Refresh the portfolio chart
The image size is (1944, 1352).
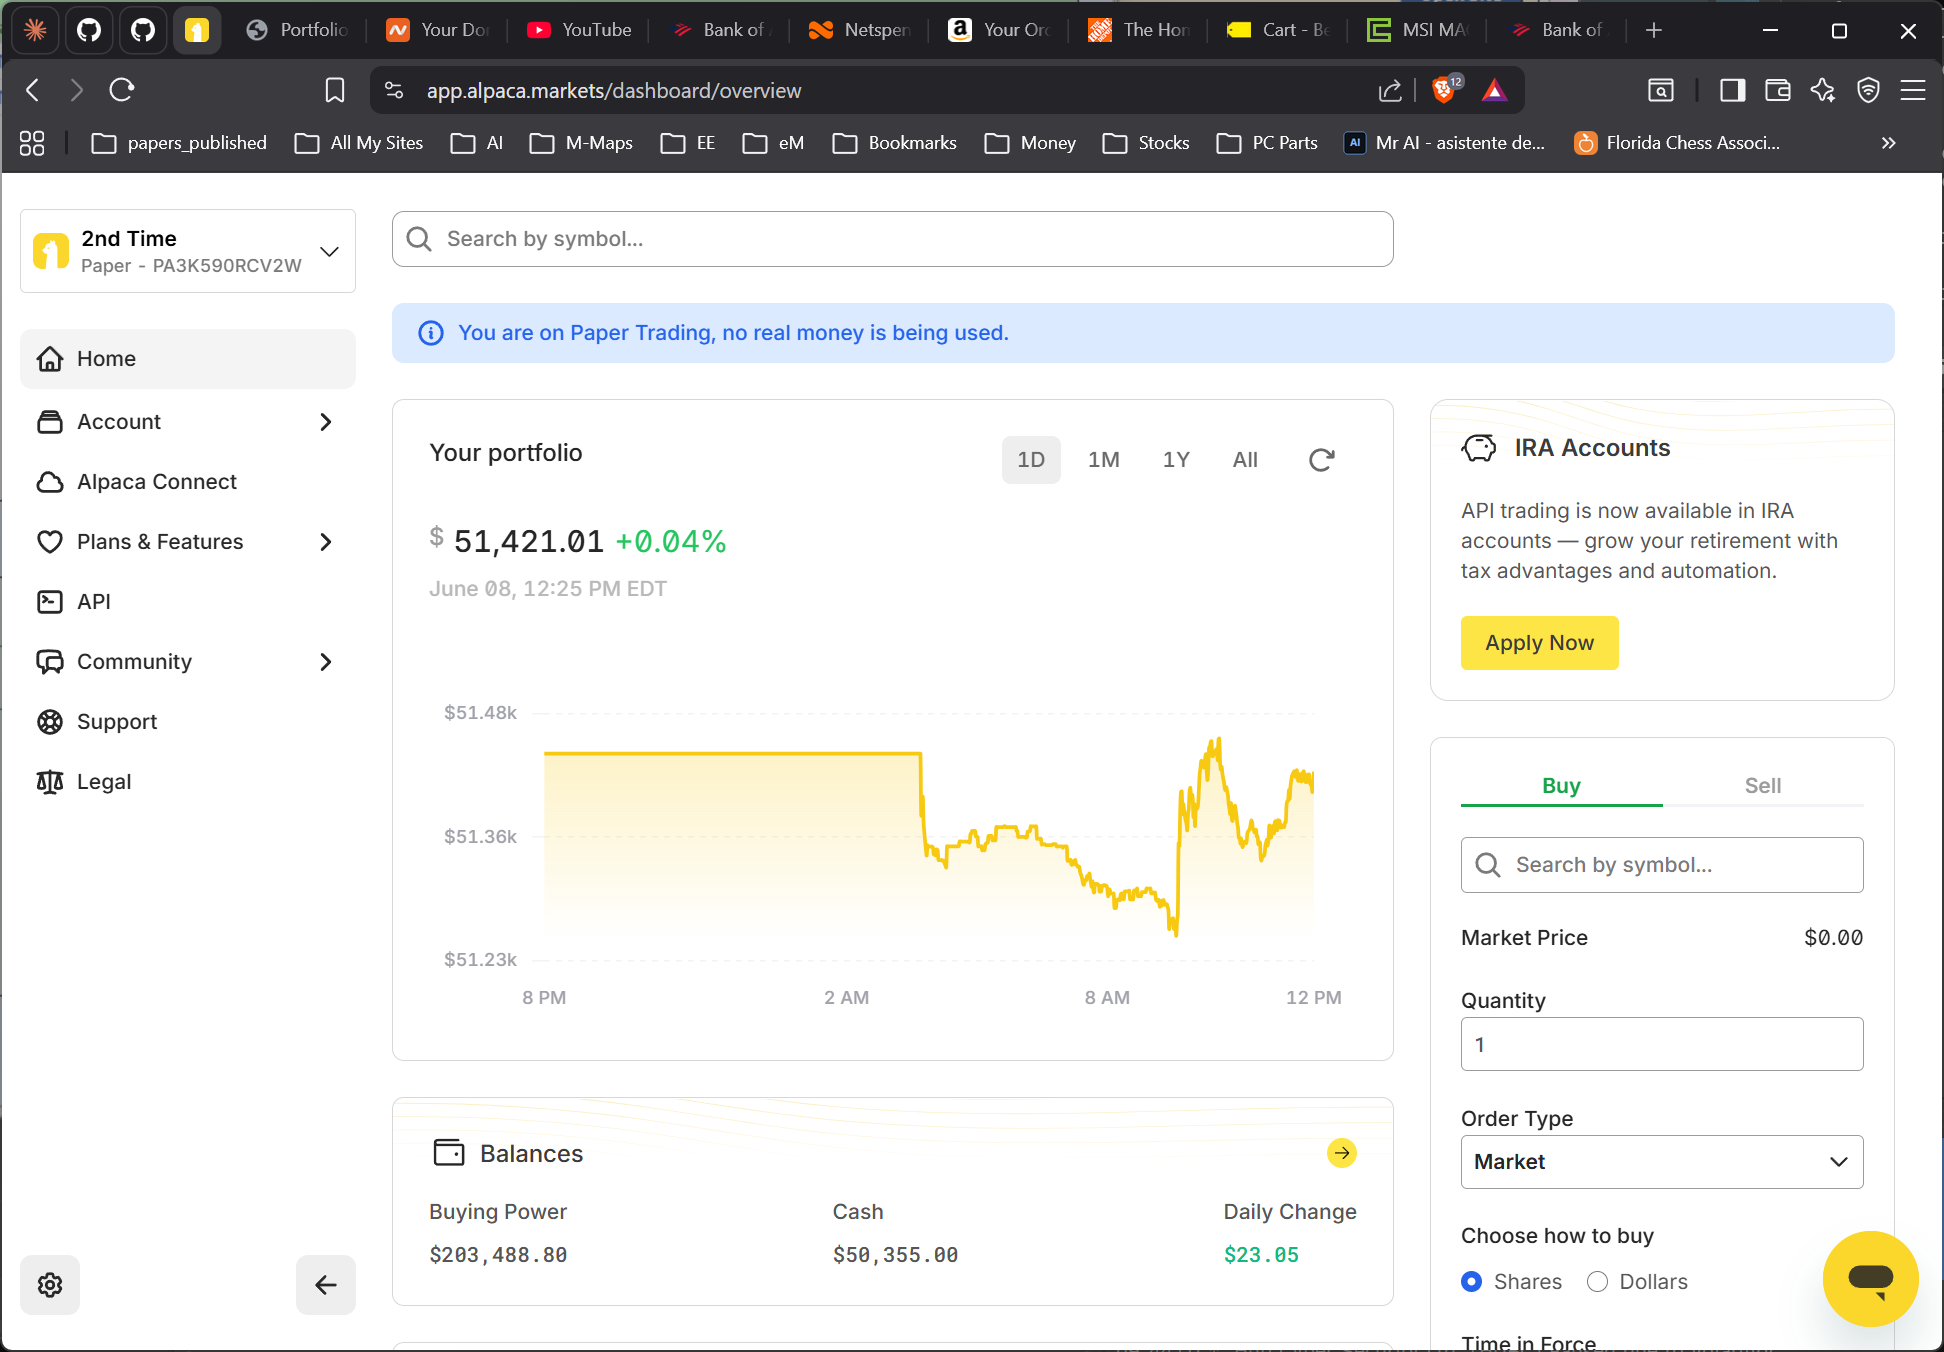point(1321,460)
